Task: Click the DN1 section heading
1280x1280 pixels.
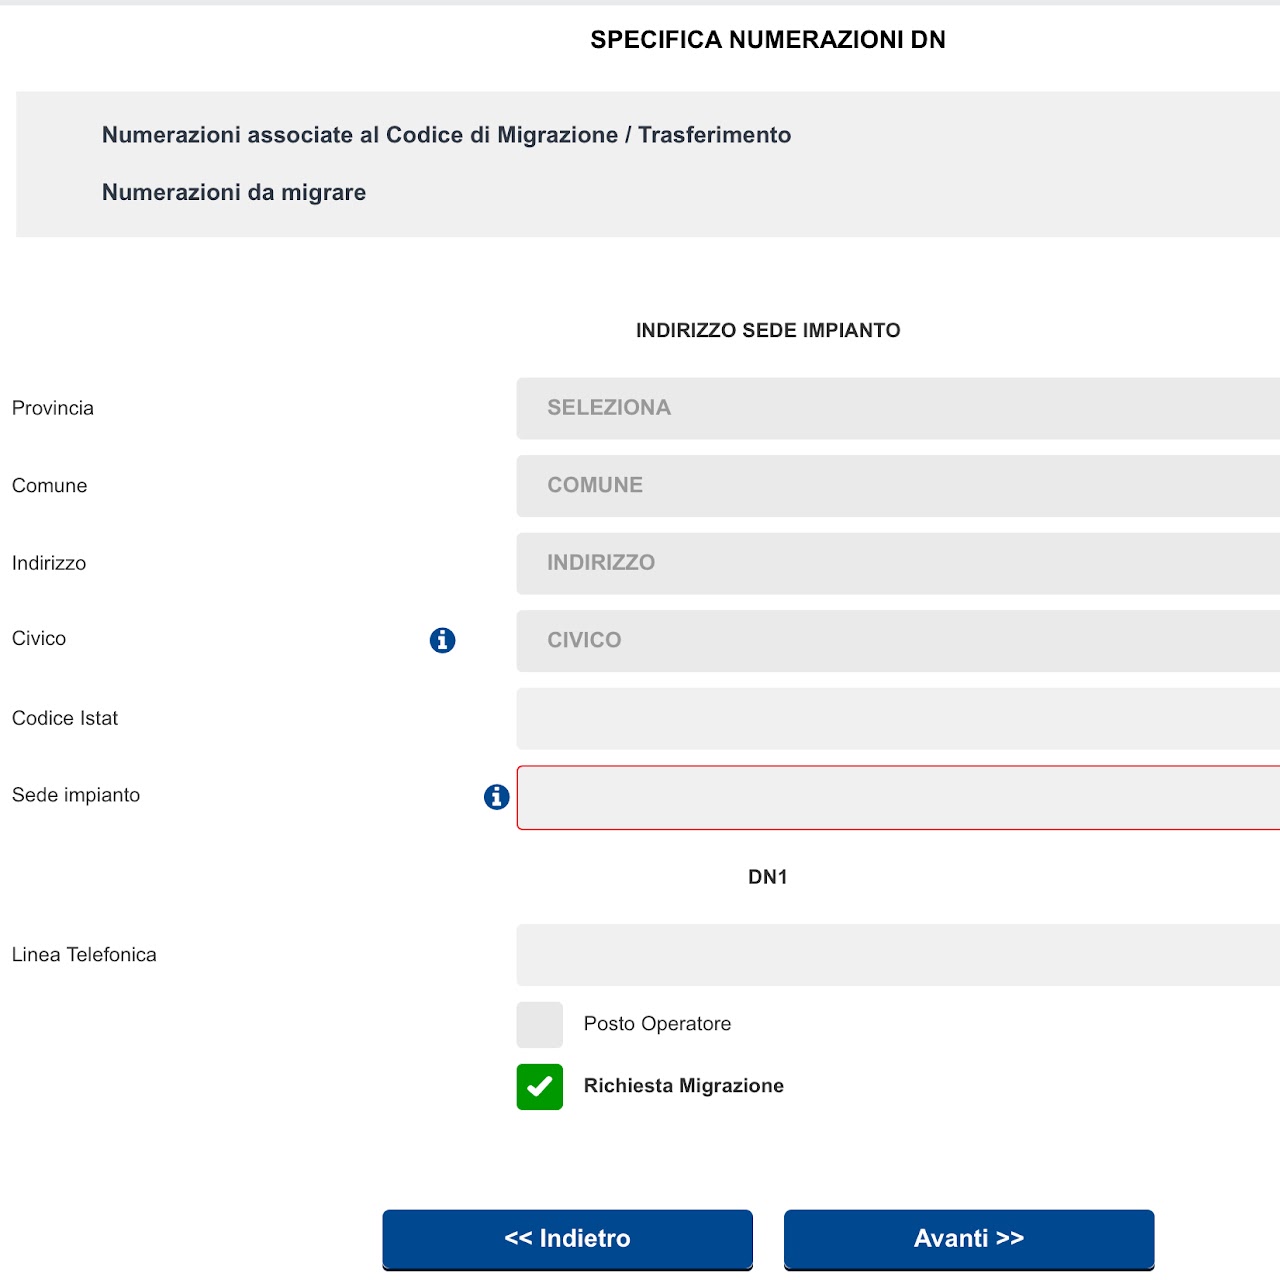Action: [767, 877]
